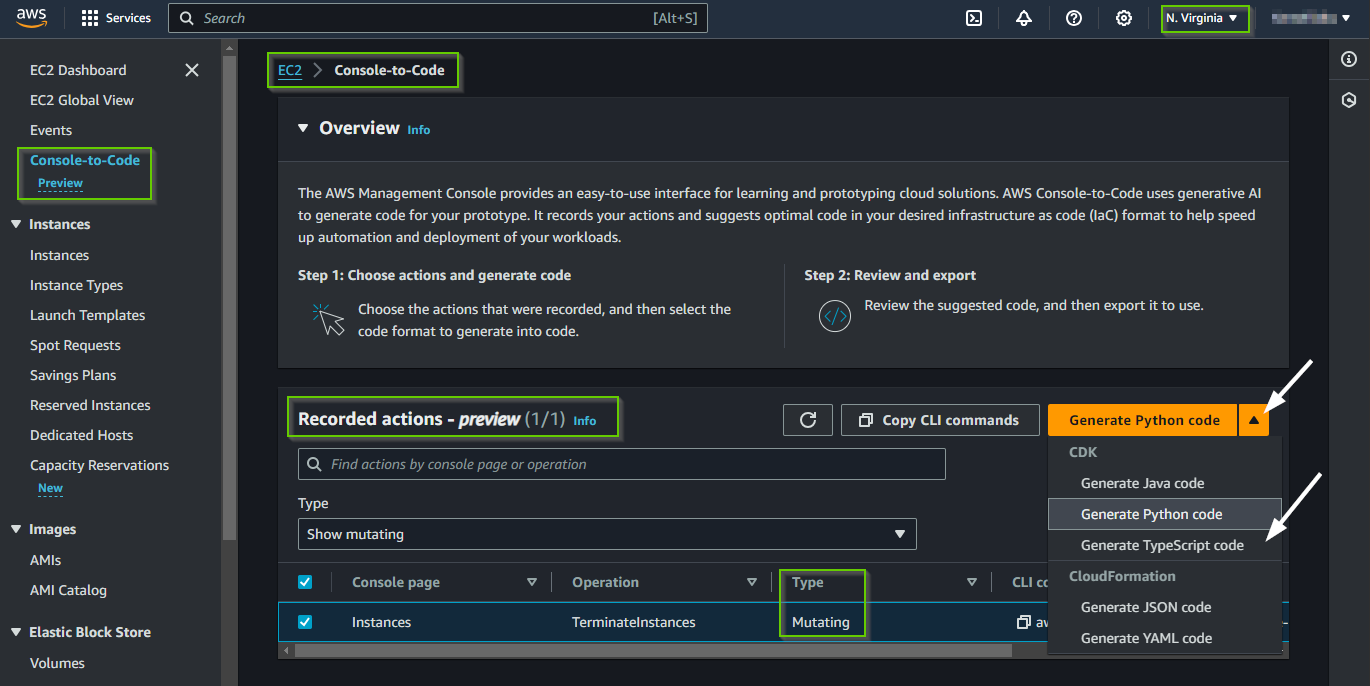The height and width of the screenshot is (686, 1370).
Task: Click the EC2 breadcrumb link
Action: click(289, 70)
